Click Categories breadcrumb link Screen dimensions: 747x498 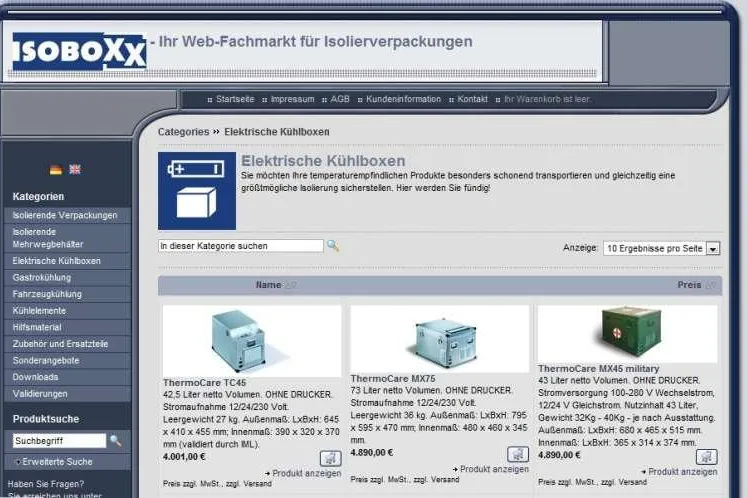point(183,132)
